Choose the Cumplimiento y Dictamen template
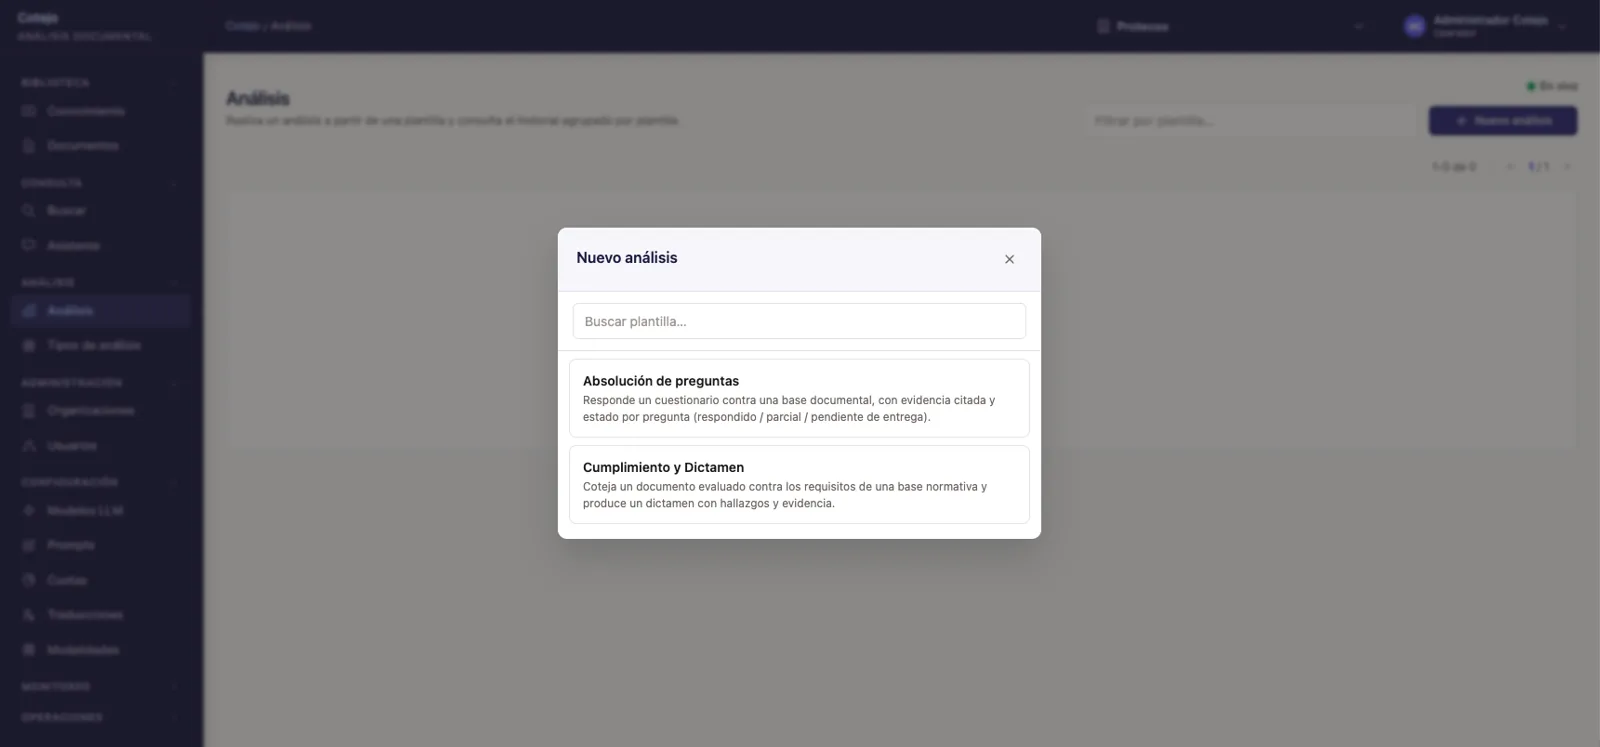The width and height of the screenshot is (1600, 747). [x=799, y=484]
